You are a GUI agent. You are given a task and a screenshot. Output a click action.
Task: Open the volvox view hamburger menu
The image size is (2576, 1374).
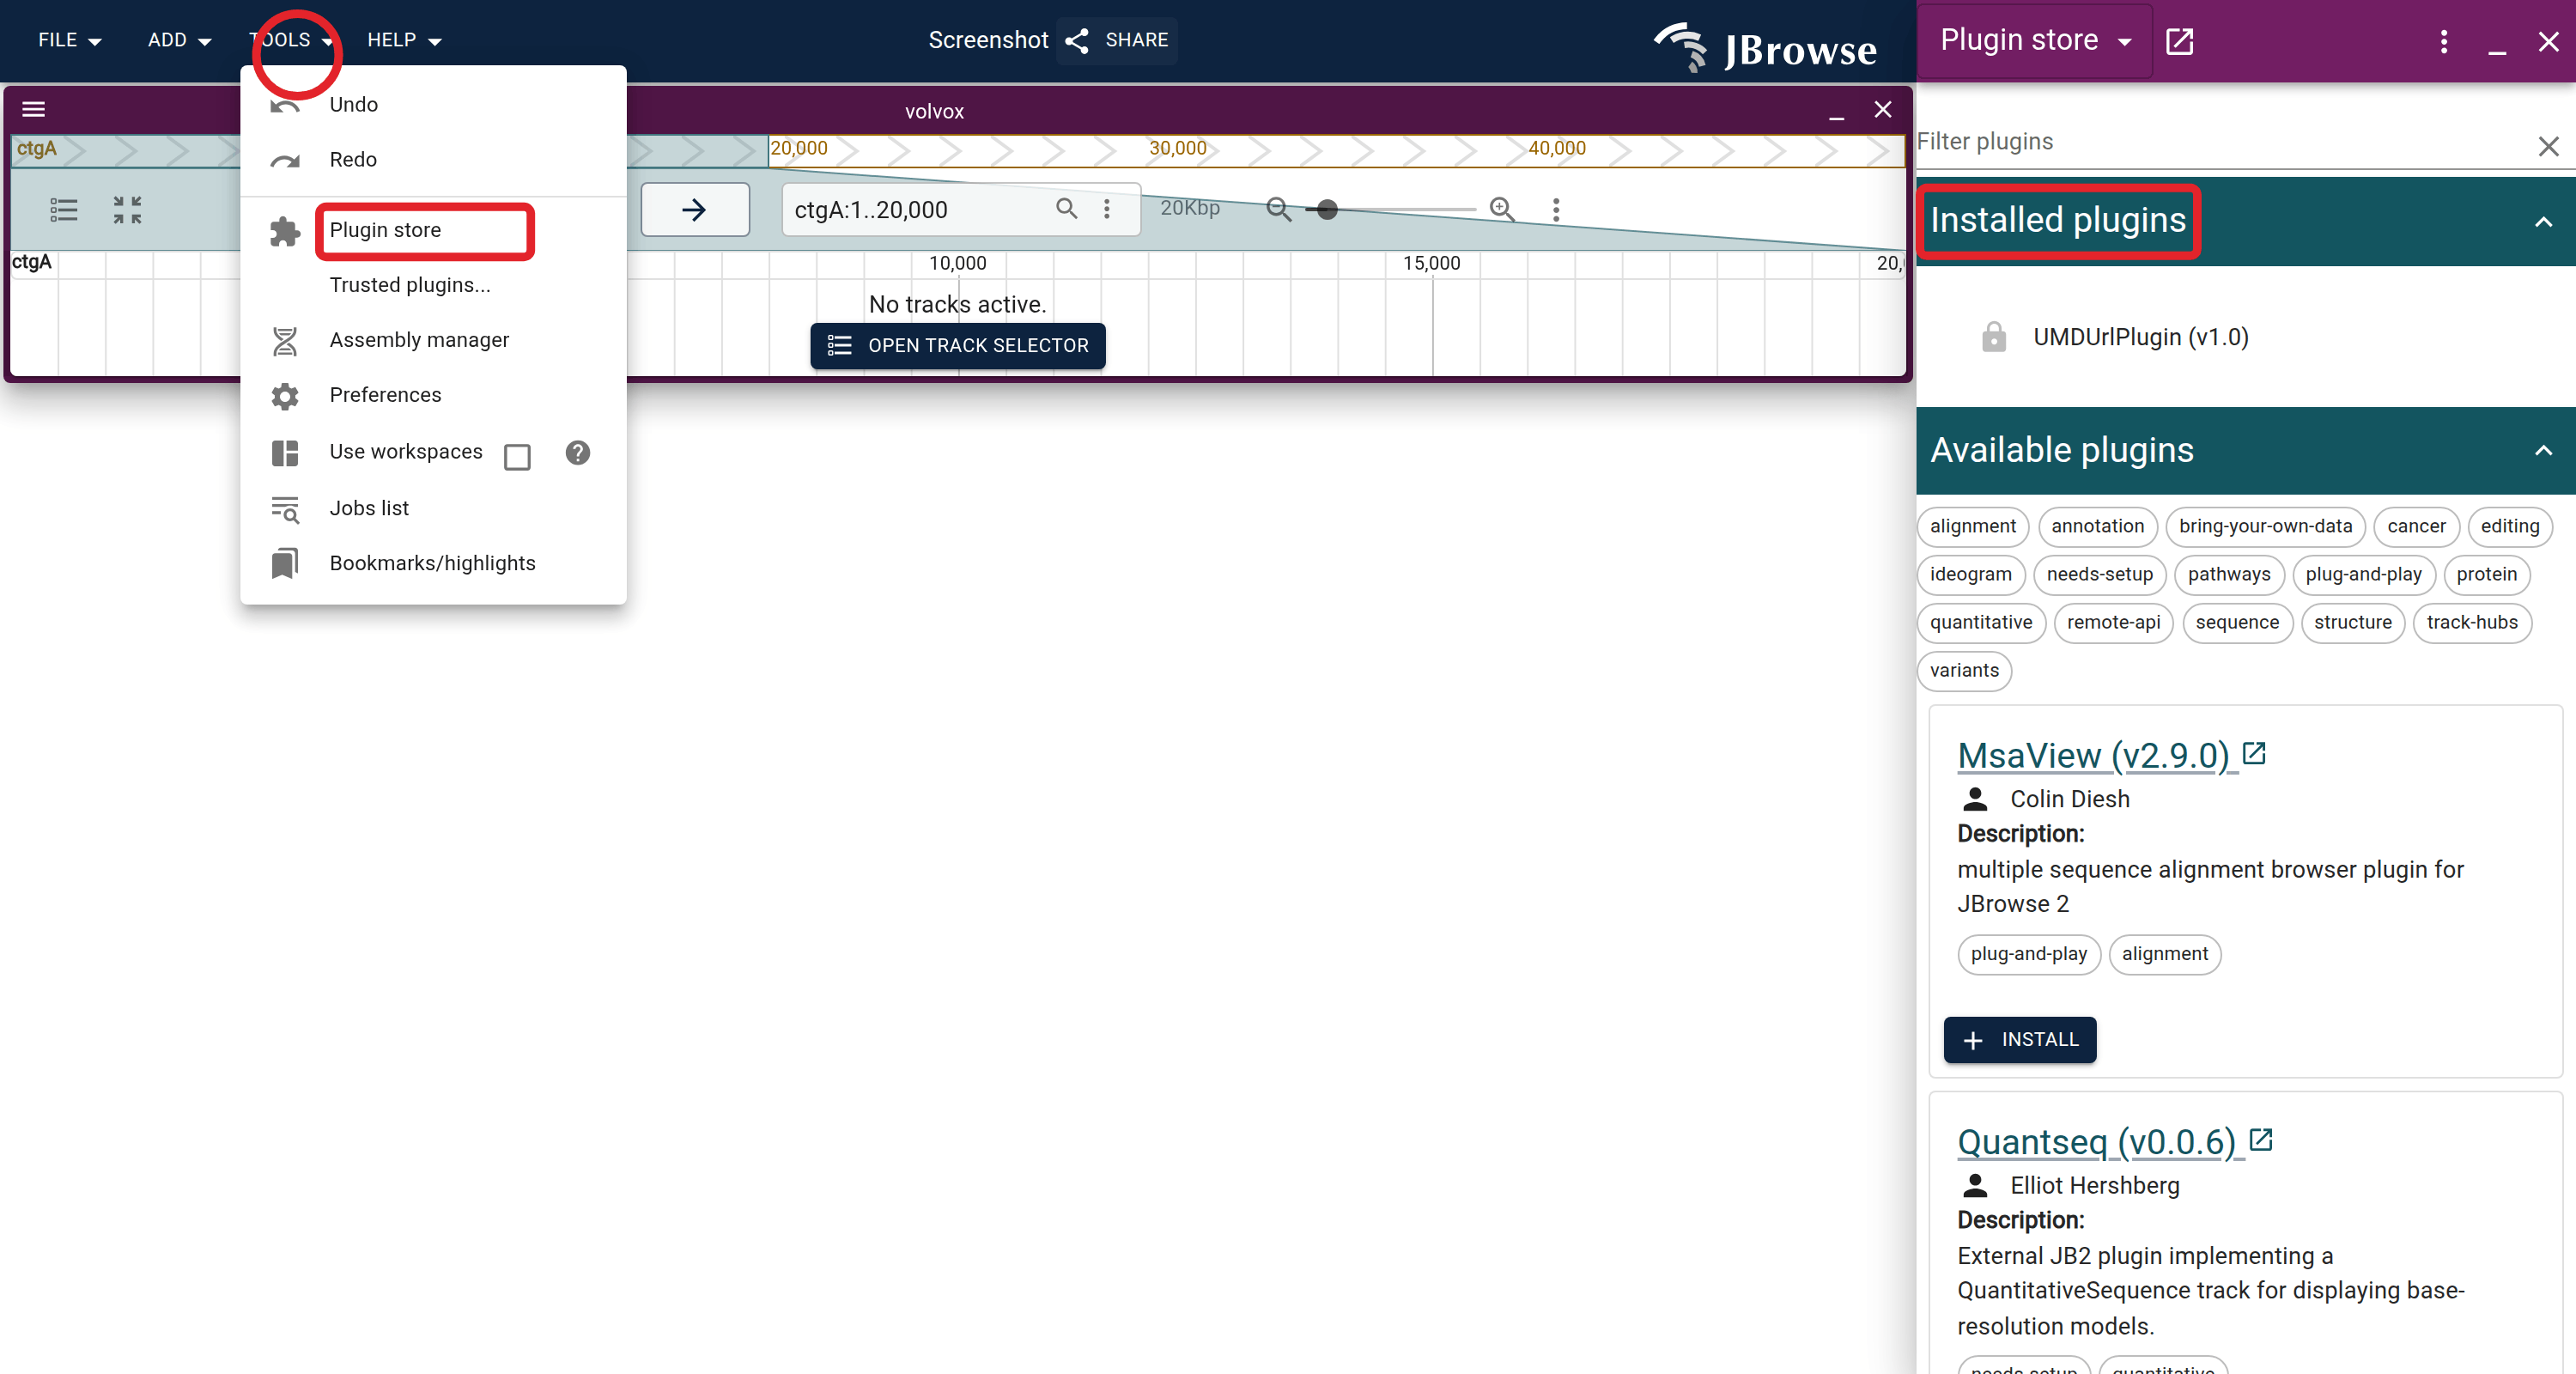coord(34,109)
